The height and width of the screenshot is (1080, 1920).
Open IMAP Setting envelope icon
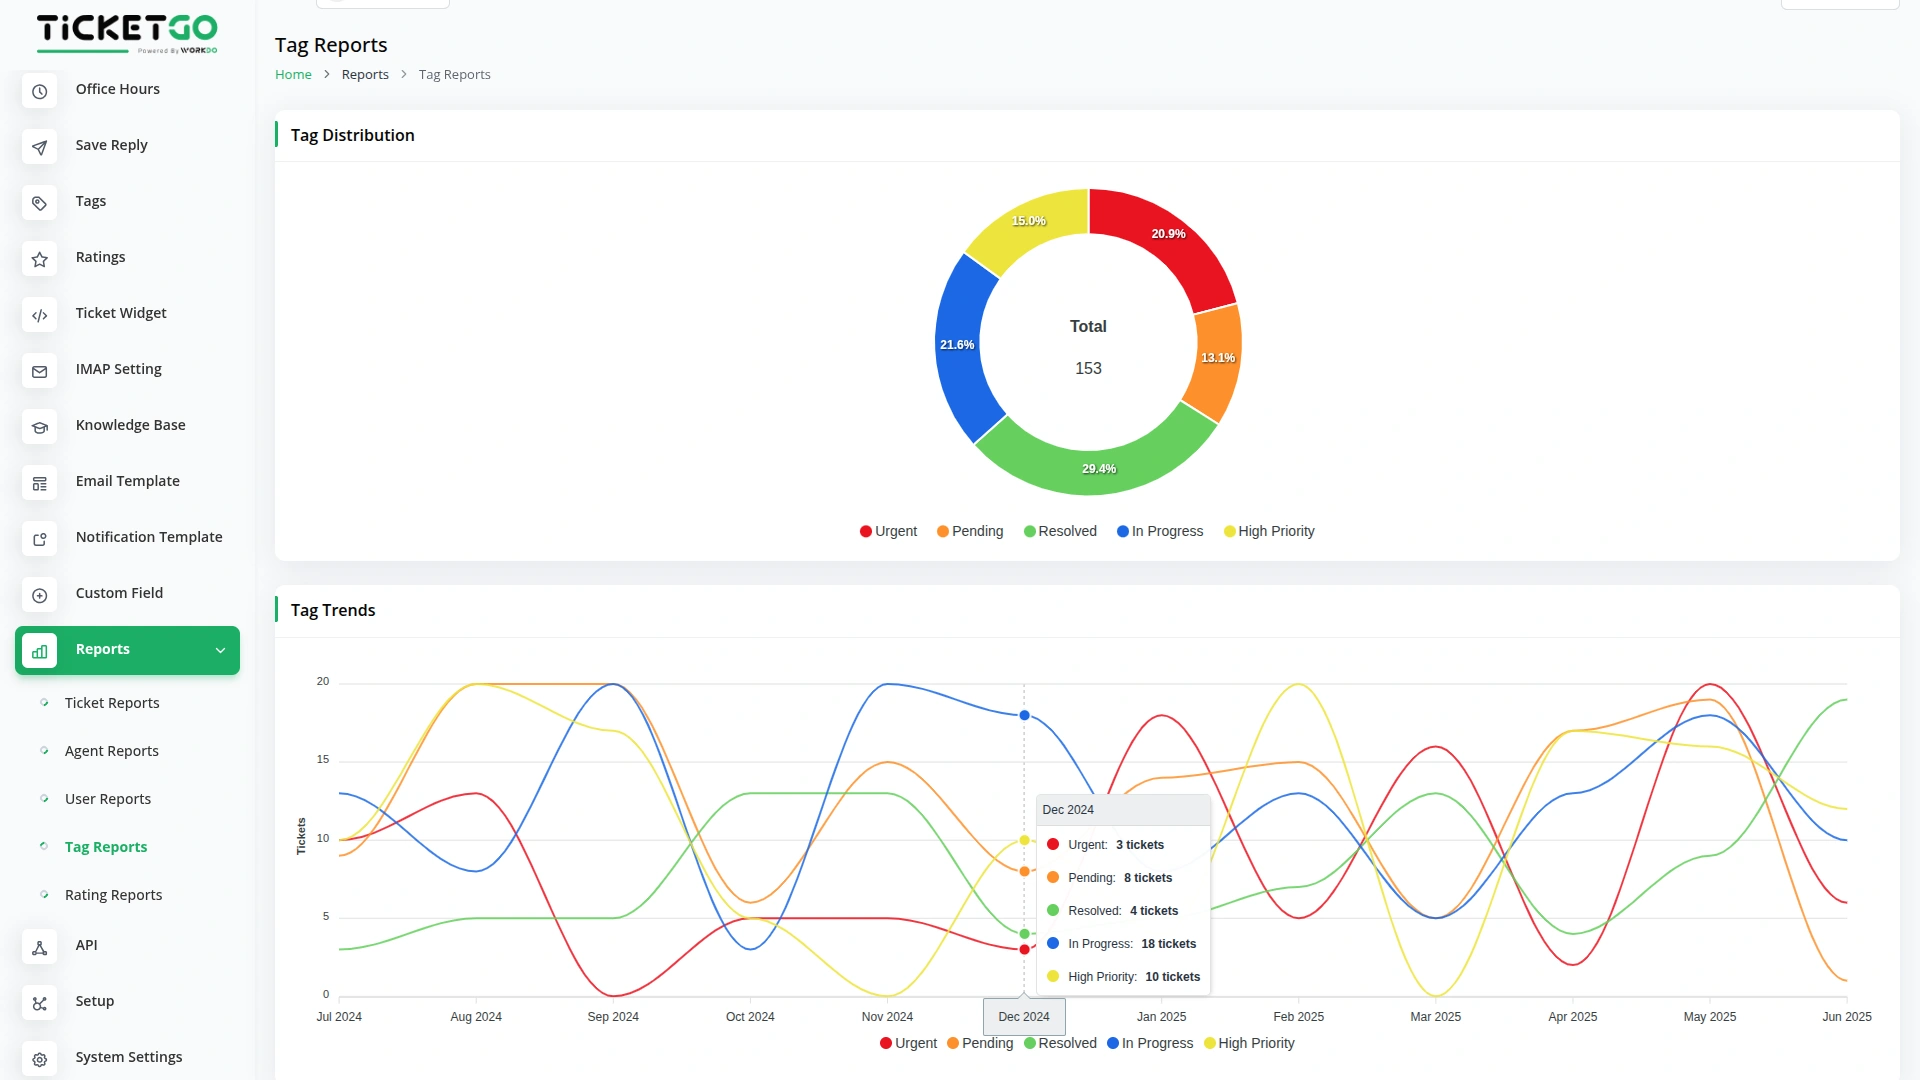pos(39,371)
